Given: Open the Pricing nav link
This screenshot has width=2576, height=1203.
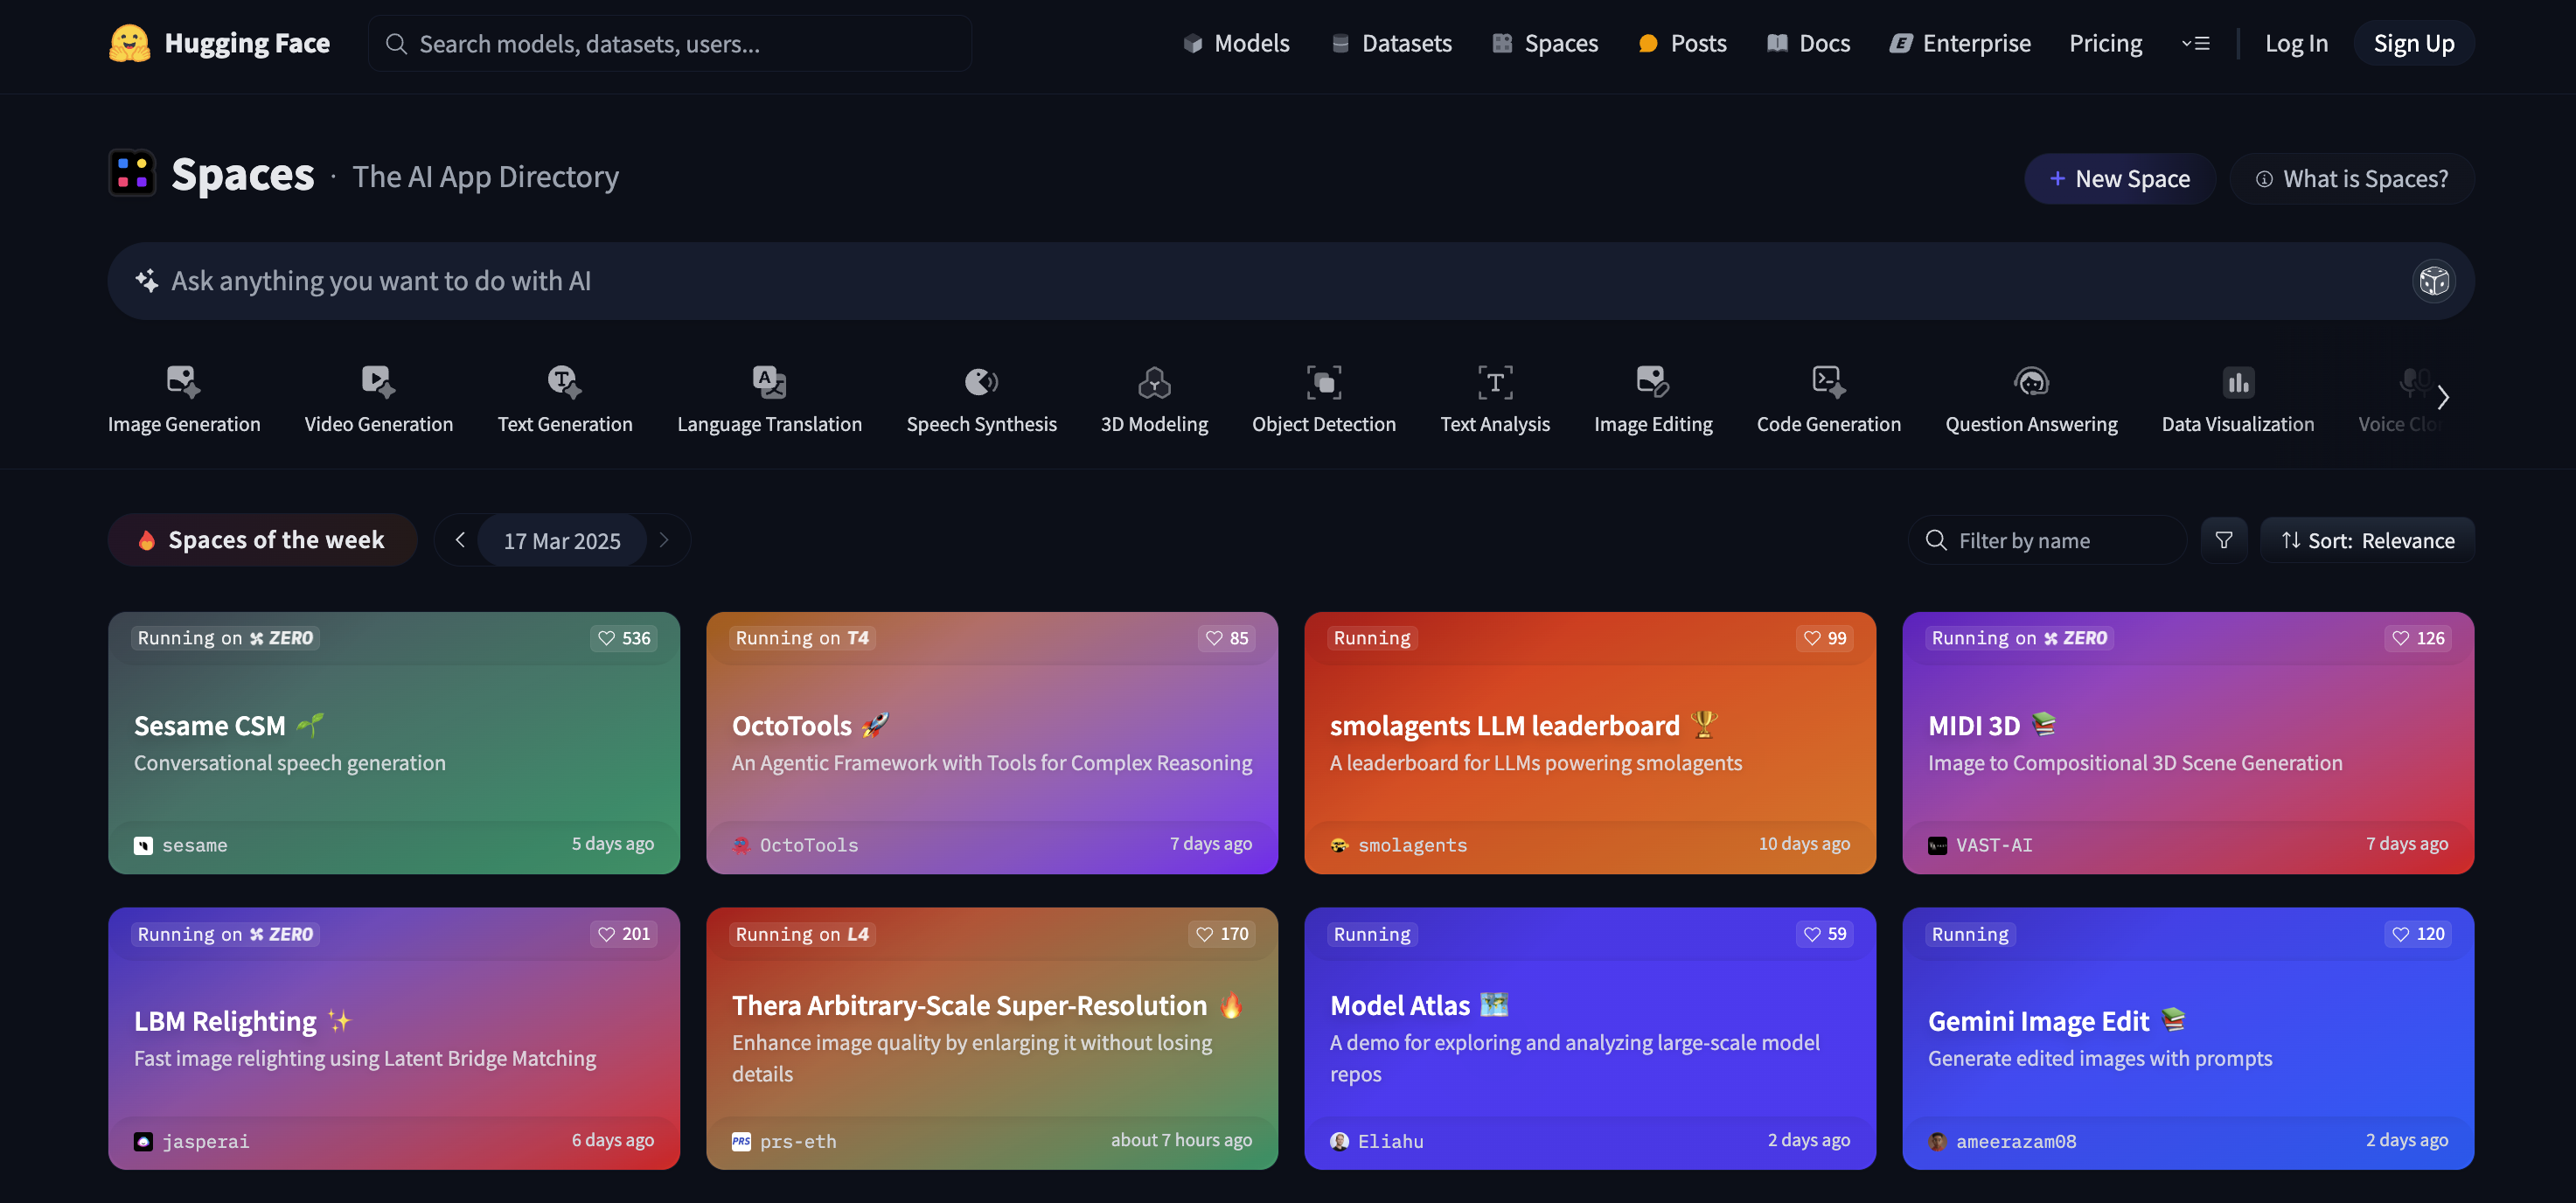Looking at the screenshot, I should (x=2105, y=43).
